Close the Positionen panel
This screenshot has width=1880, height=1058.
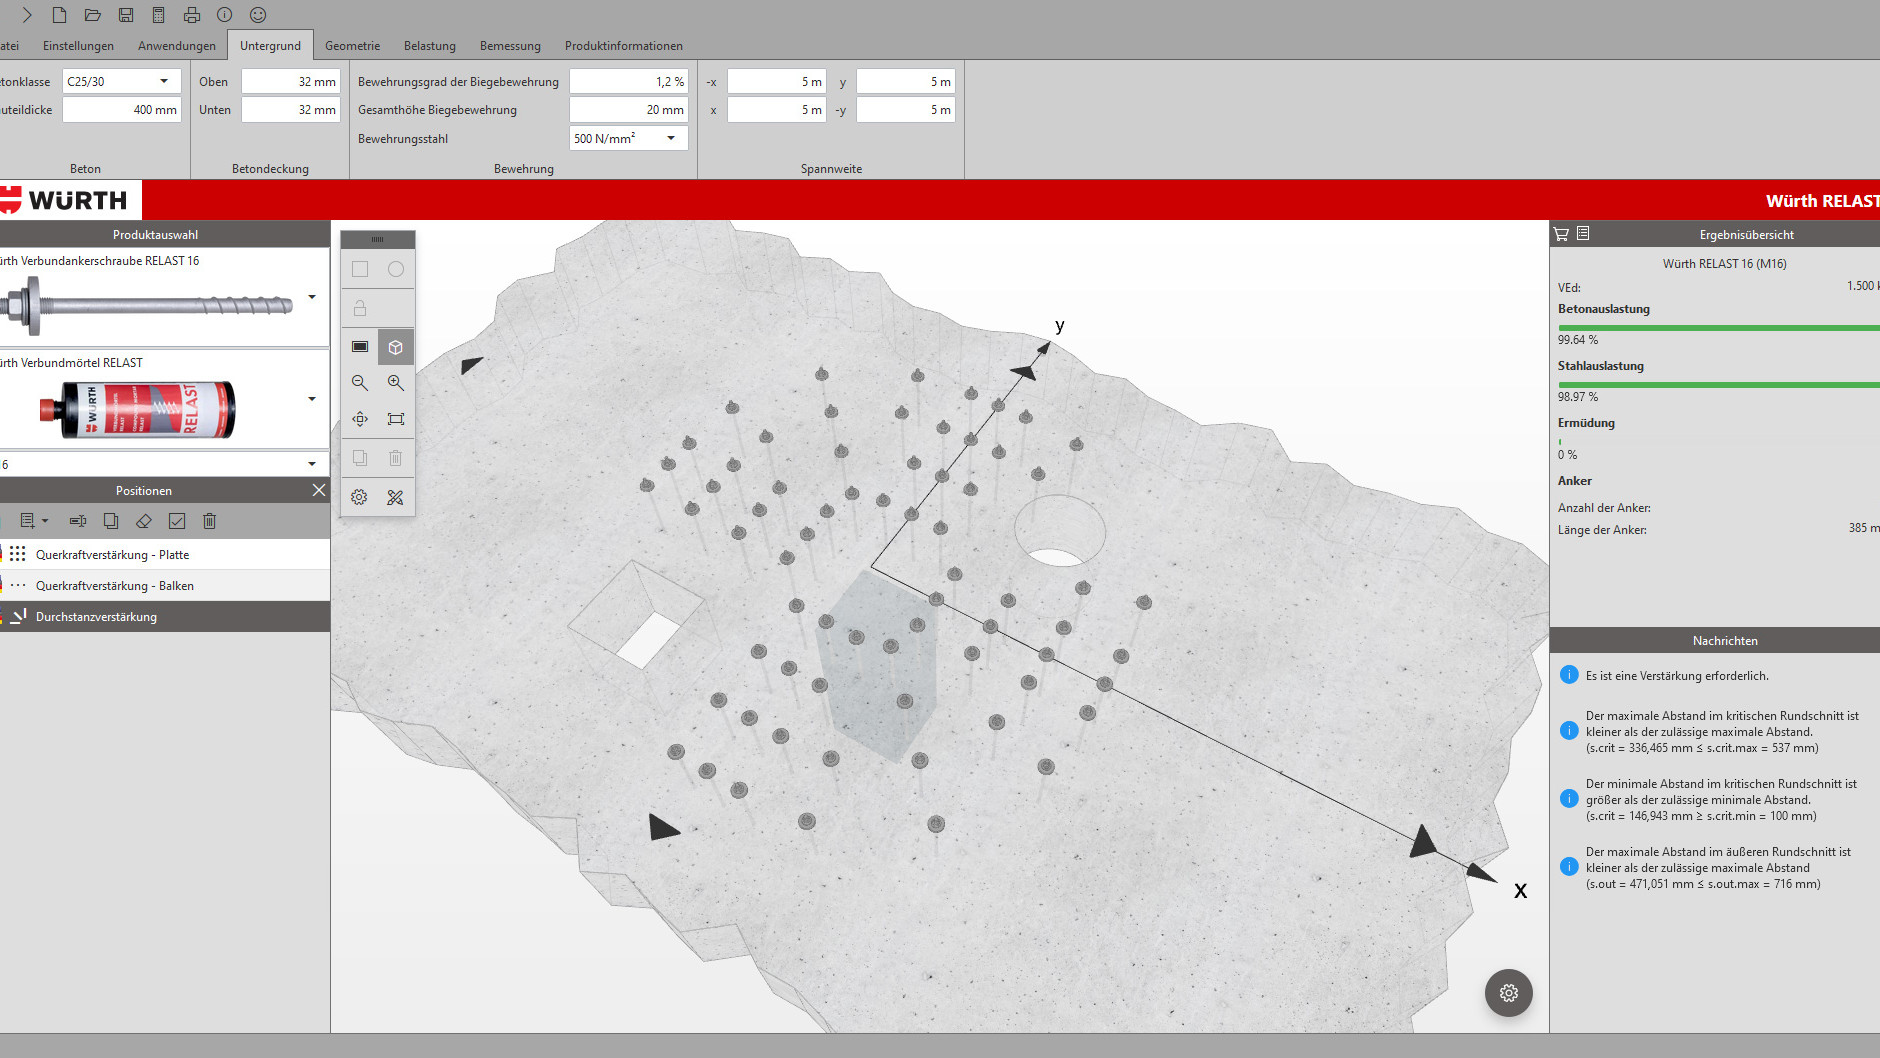coord(319,490)
